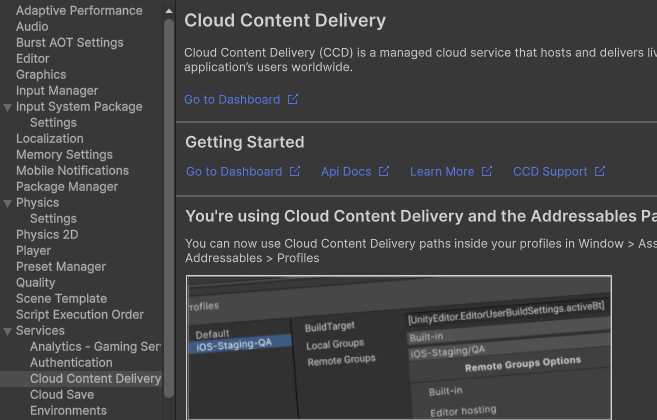Open the top Go to Dashboard link
Image resolution: width=657 pixels, height=420 pixels.
(x=232, y=100)
